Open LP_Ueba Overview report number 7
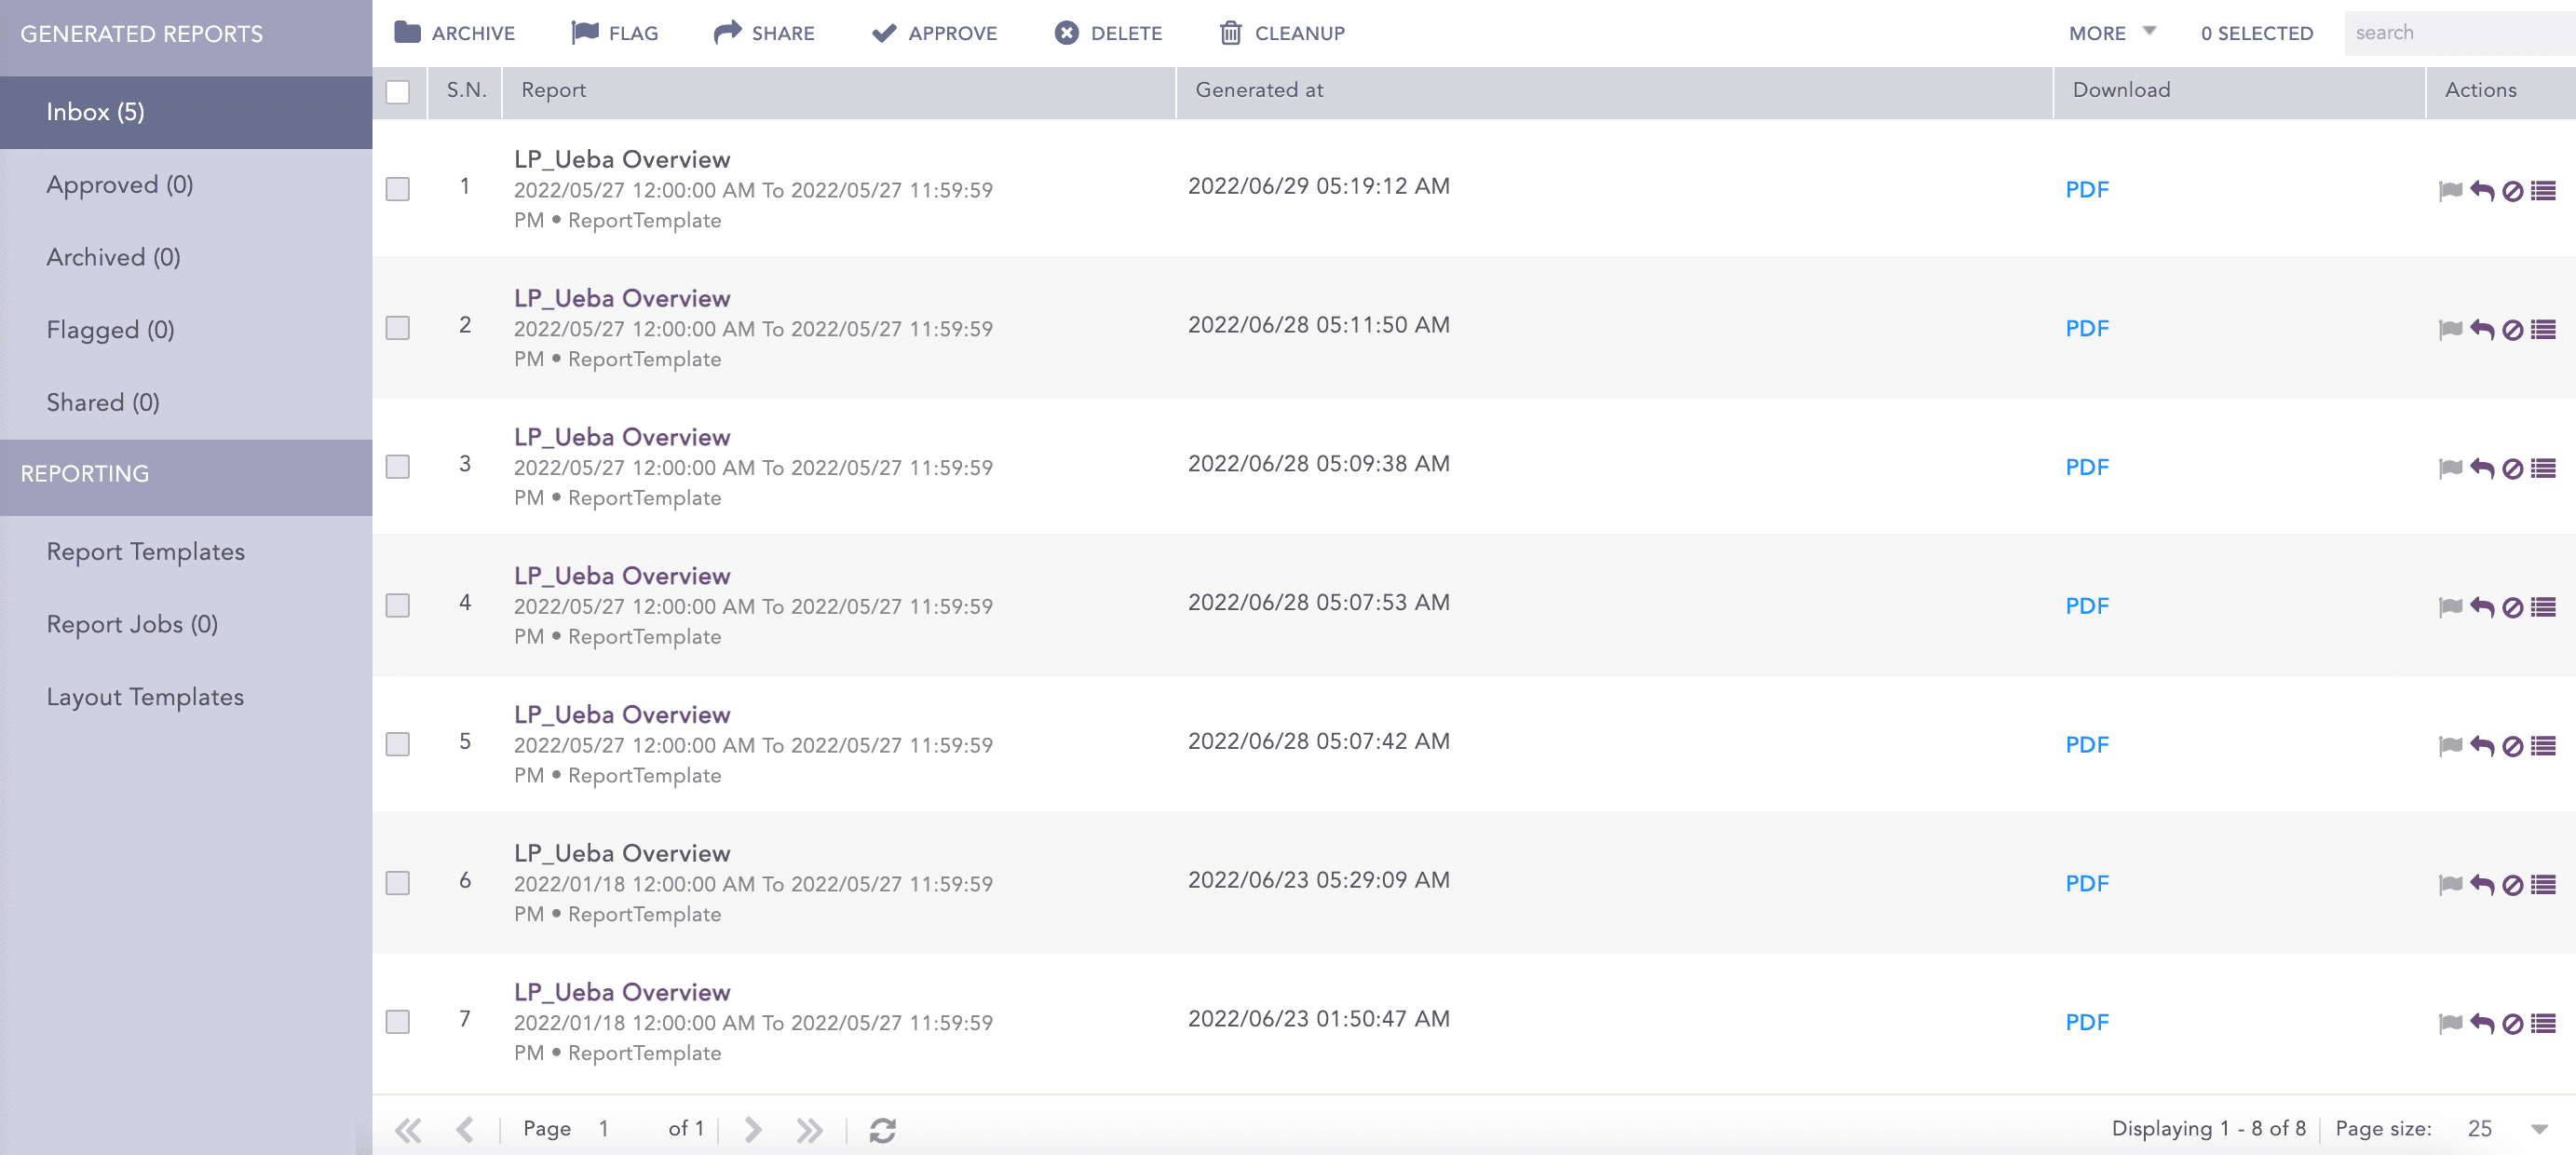This screenshot has width=2576, height=1155. click(x=621, y=992)
